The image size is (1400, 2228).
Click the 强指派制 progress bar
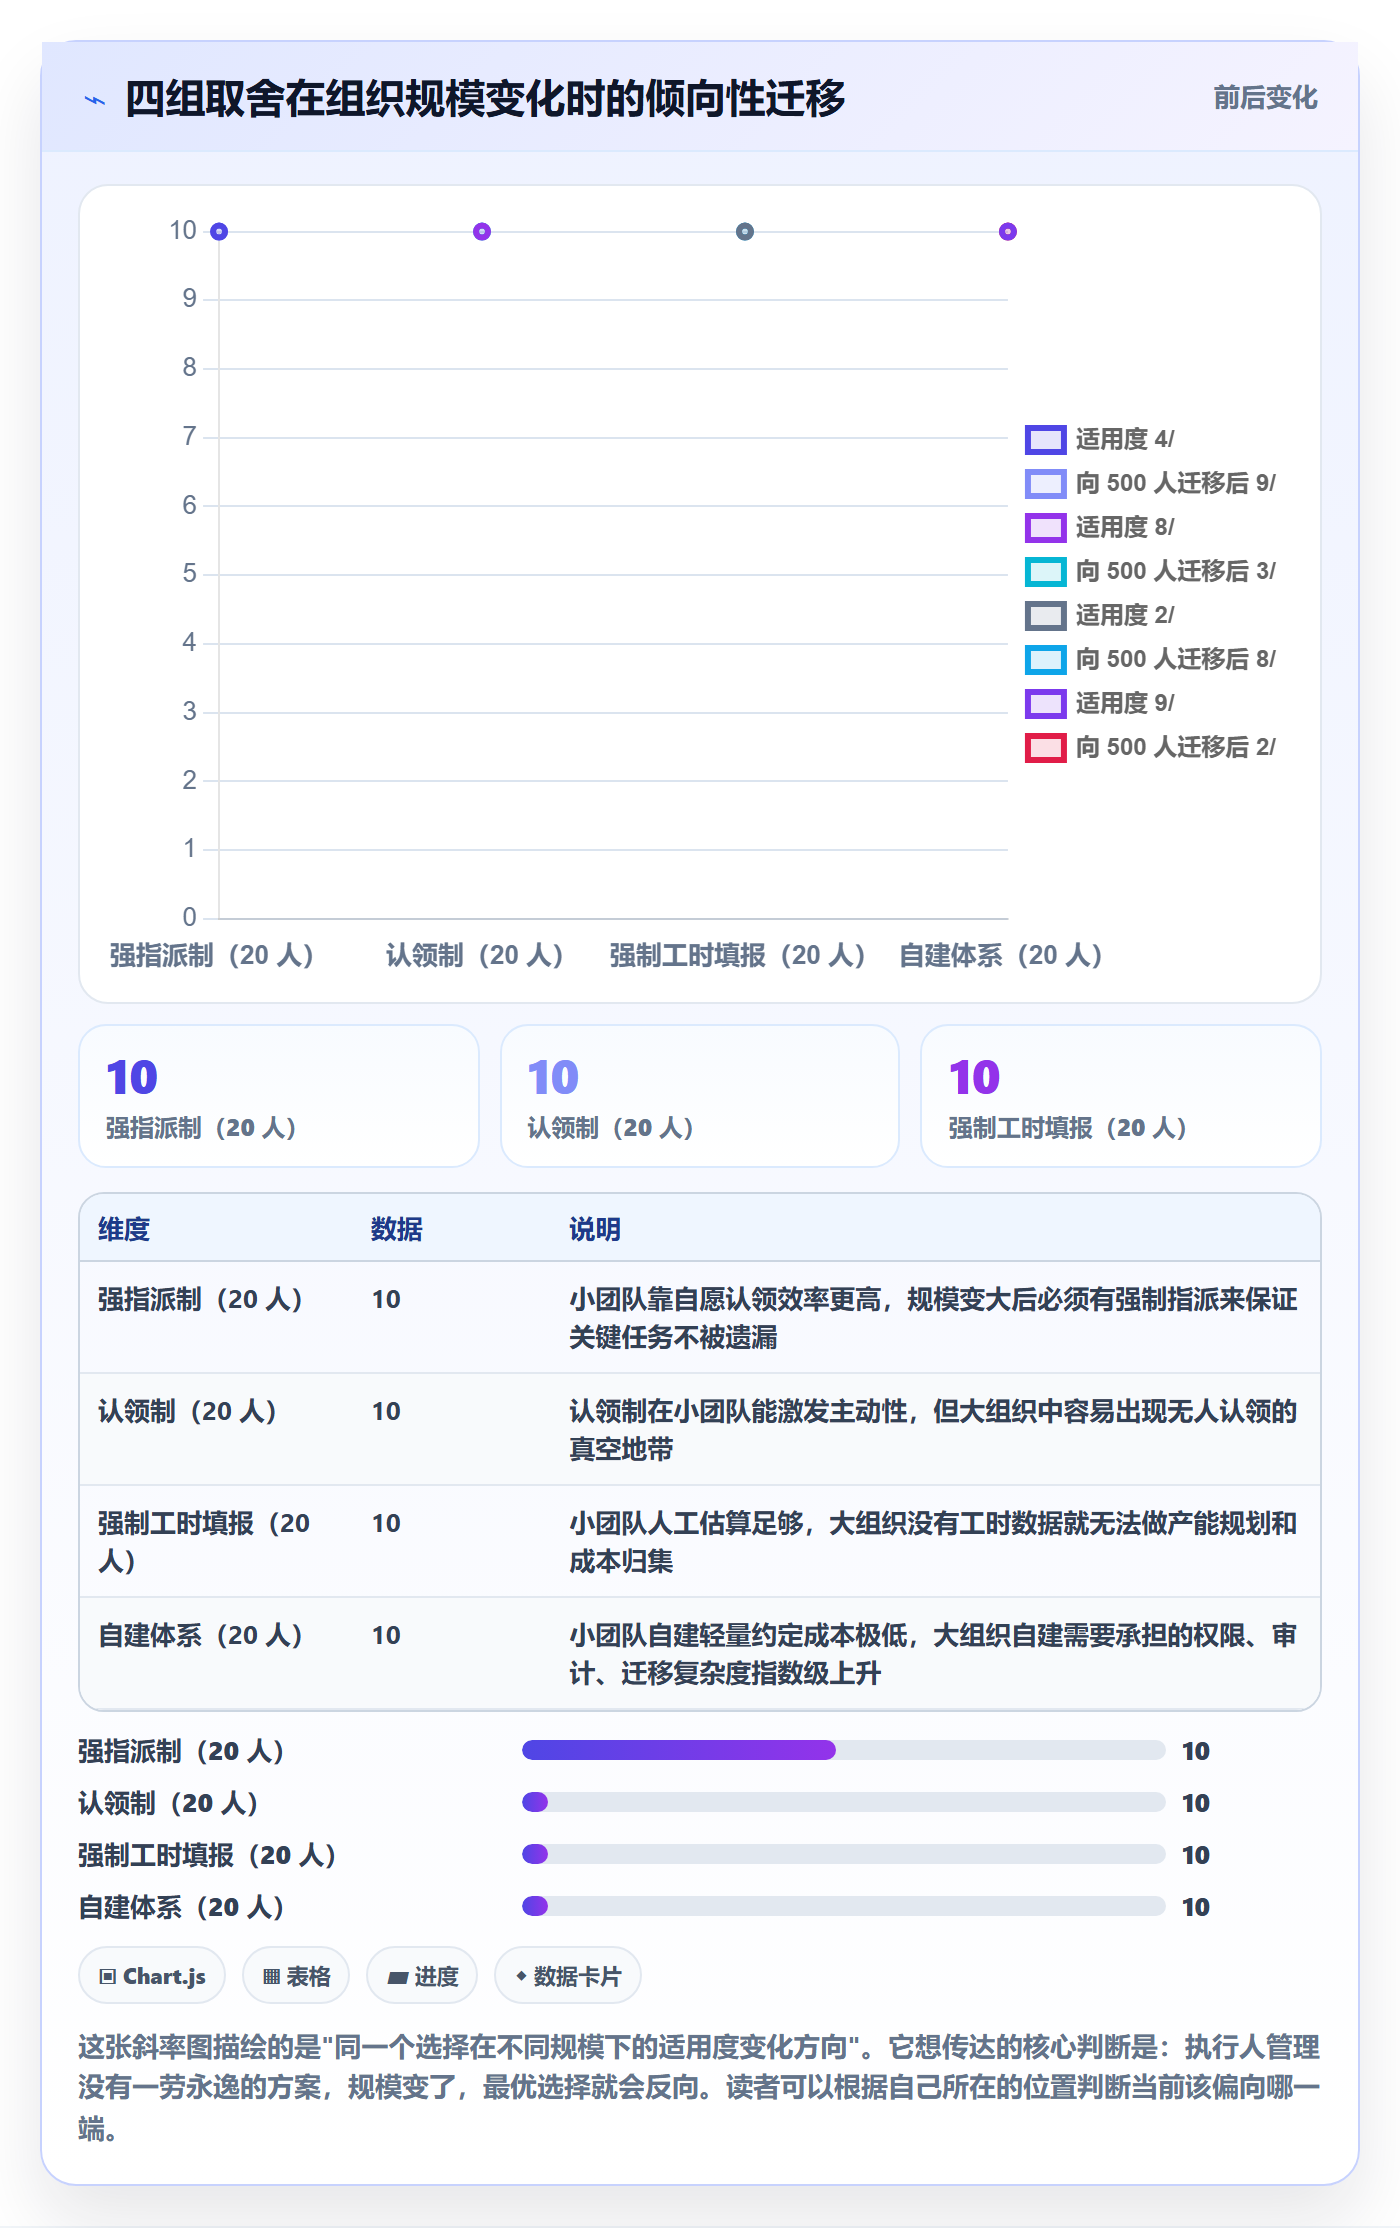[x=844, y=1750]
